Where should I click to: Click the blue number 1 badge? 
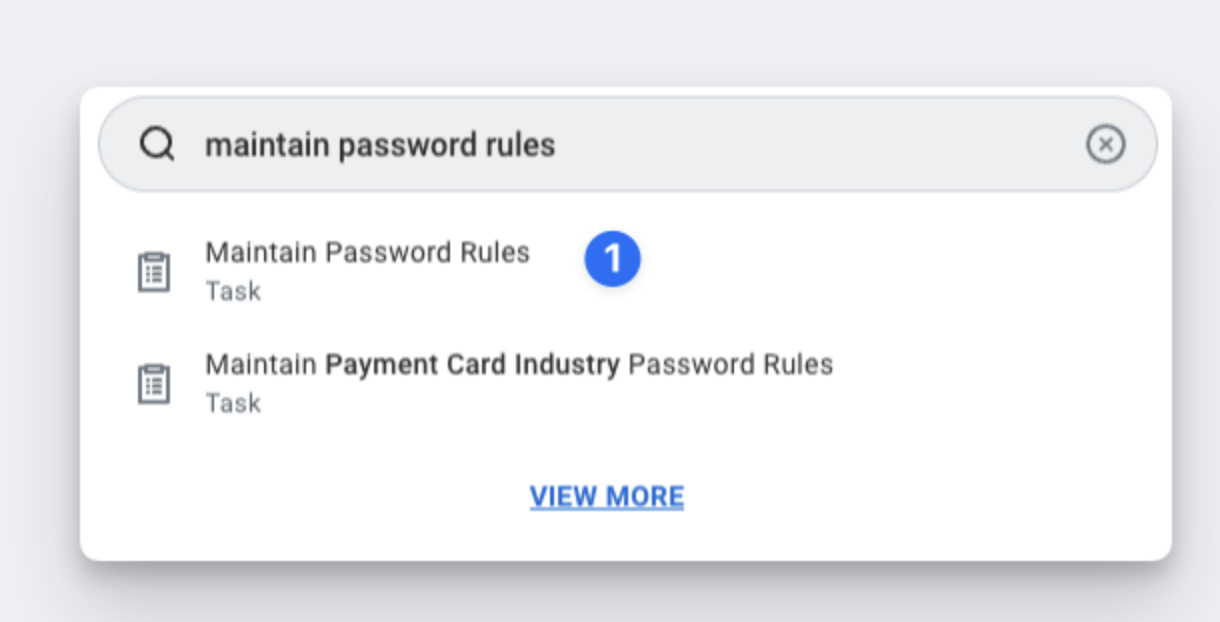coord(612,259)
